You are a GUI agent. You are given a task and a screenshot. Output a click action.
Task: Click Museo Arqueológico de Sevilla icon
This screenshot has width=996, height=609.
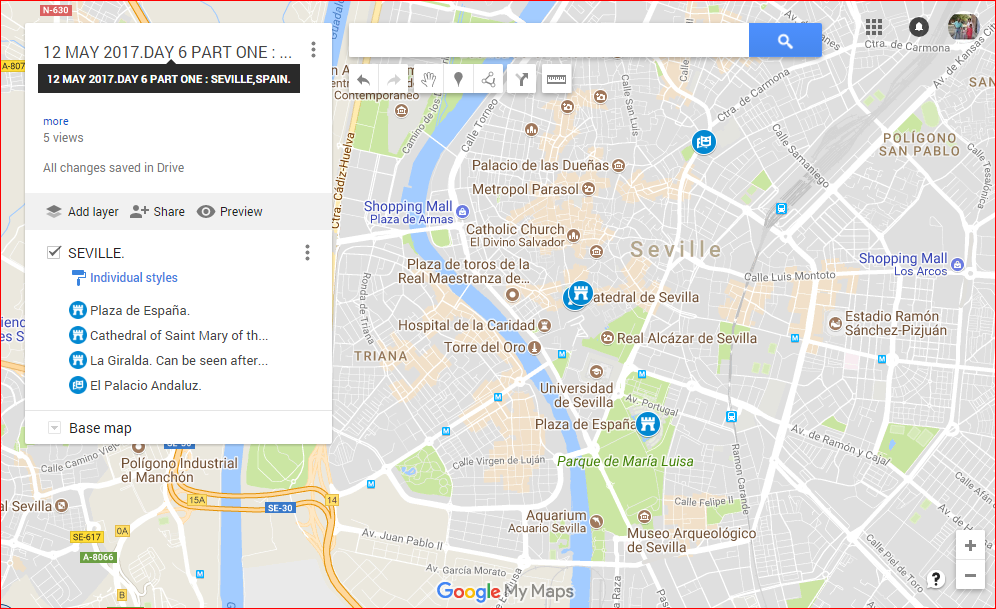point(644,516)
